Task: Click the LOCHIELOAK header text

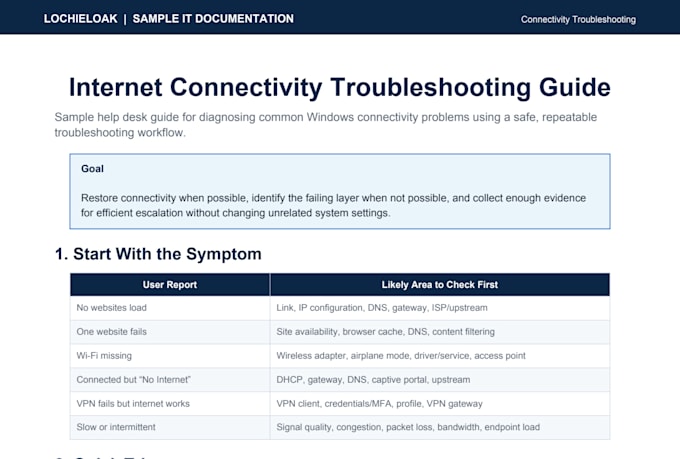Action: (x=80, y=19)
